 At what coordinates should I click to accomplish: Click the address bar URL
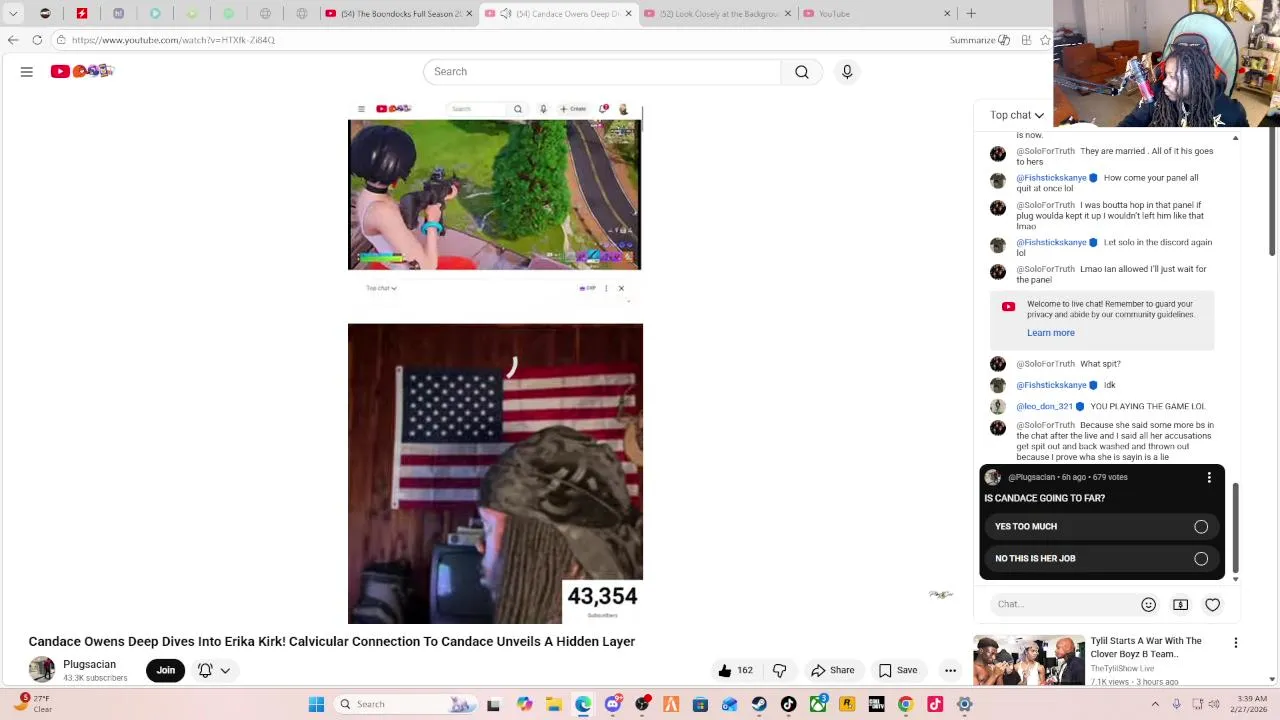coord(173,40)
